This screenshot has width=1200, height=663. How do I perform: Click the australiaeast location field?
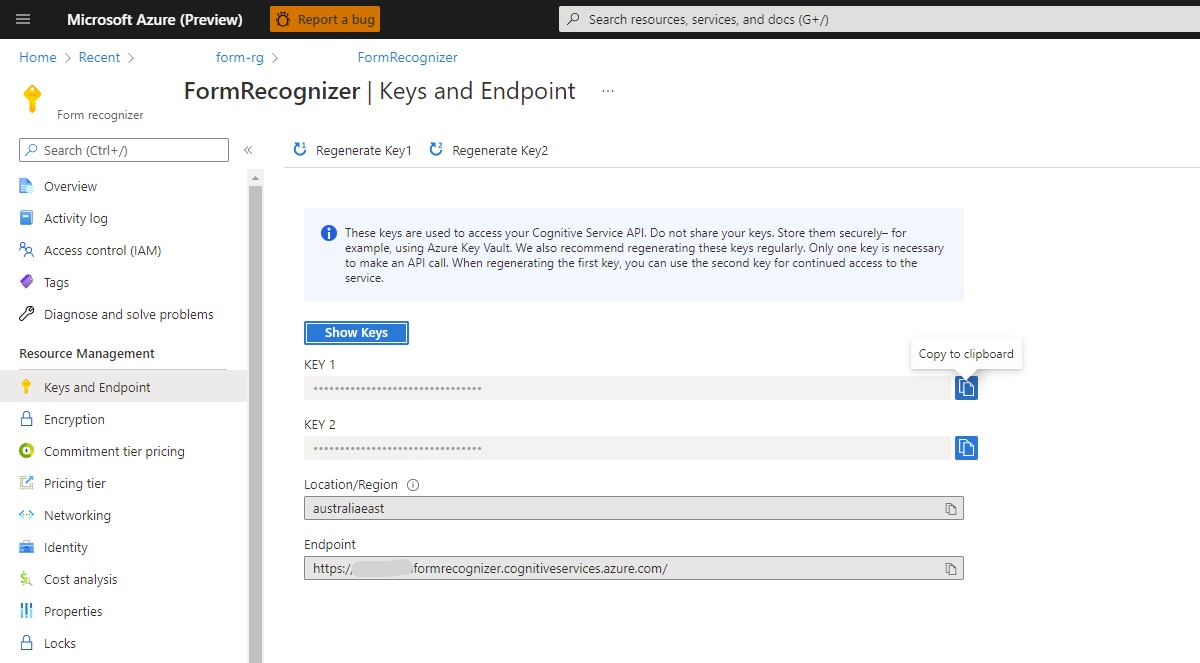pos(634,508)
